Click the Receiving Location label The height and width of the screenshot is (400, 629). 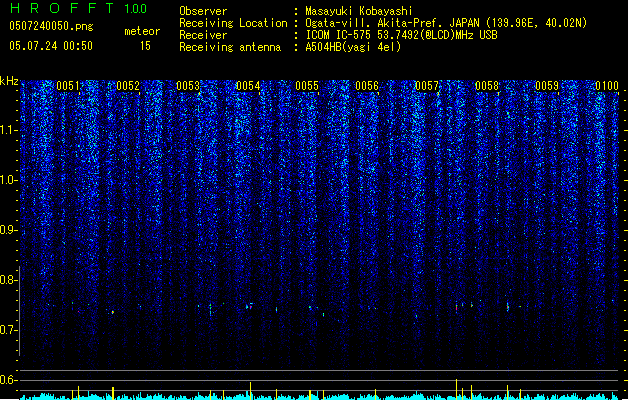click(233, 23)
